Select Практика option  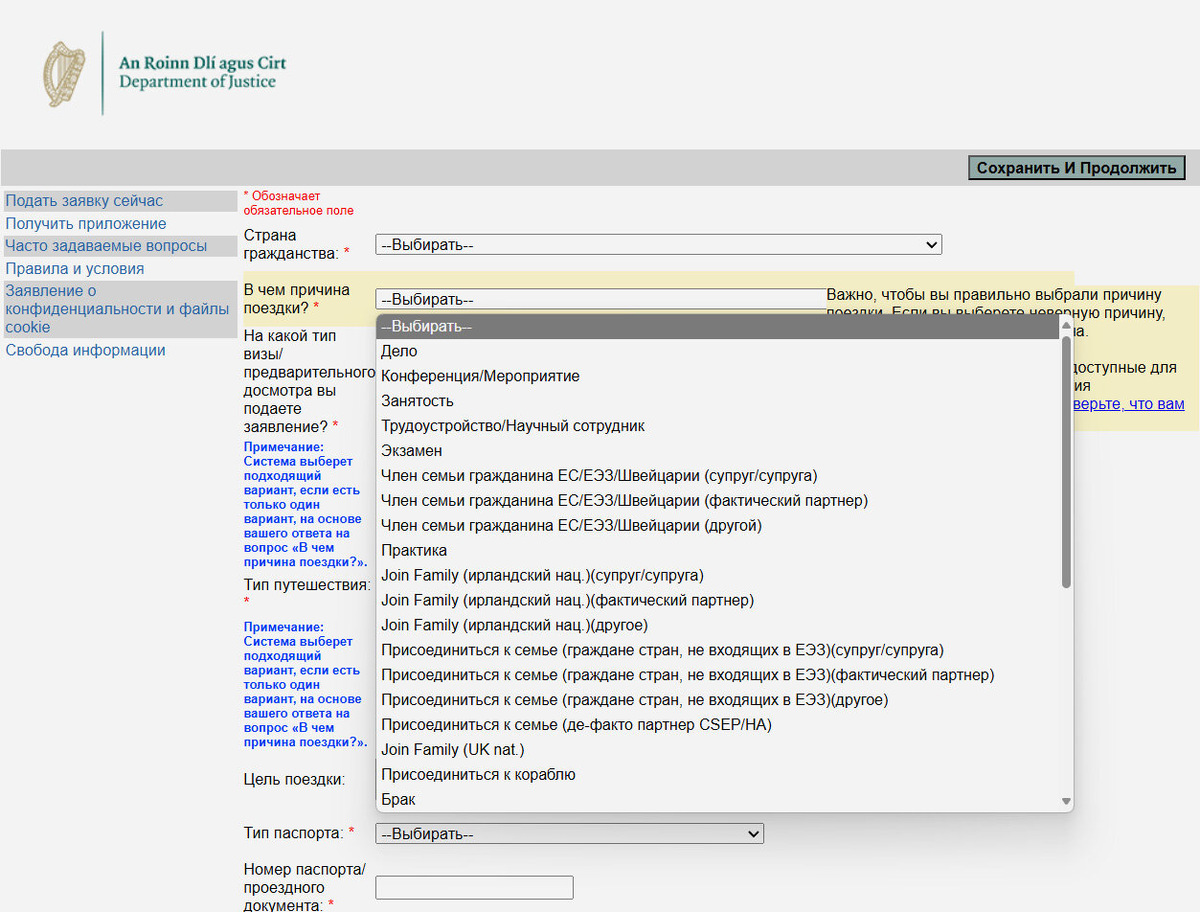click(718, 551)
